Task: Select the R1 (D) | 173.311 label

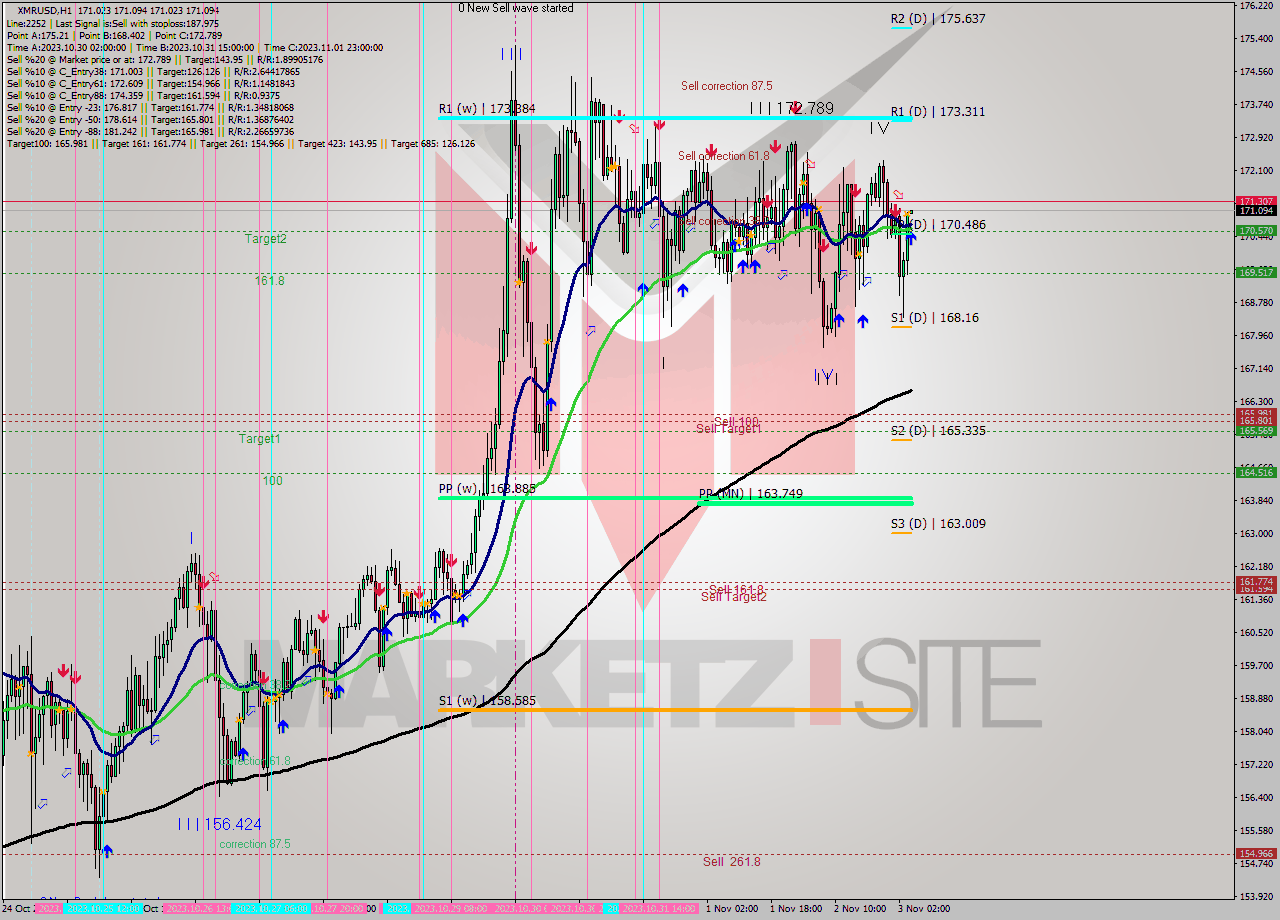Action: (x=938, y=112)
